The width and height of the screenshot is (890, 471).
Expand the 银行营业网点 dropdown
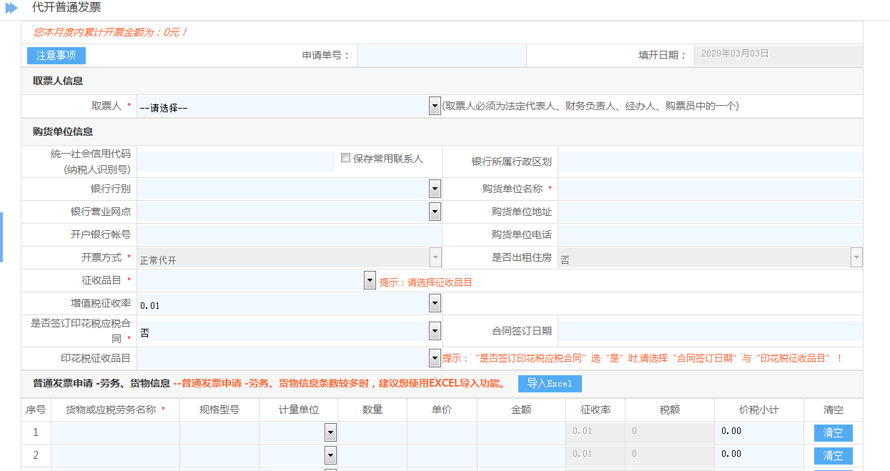[x=434, y=211]
